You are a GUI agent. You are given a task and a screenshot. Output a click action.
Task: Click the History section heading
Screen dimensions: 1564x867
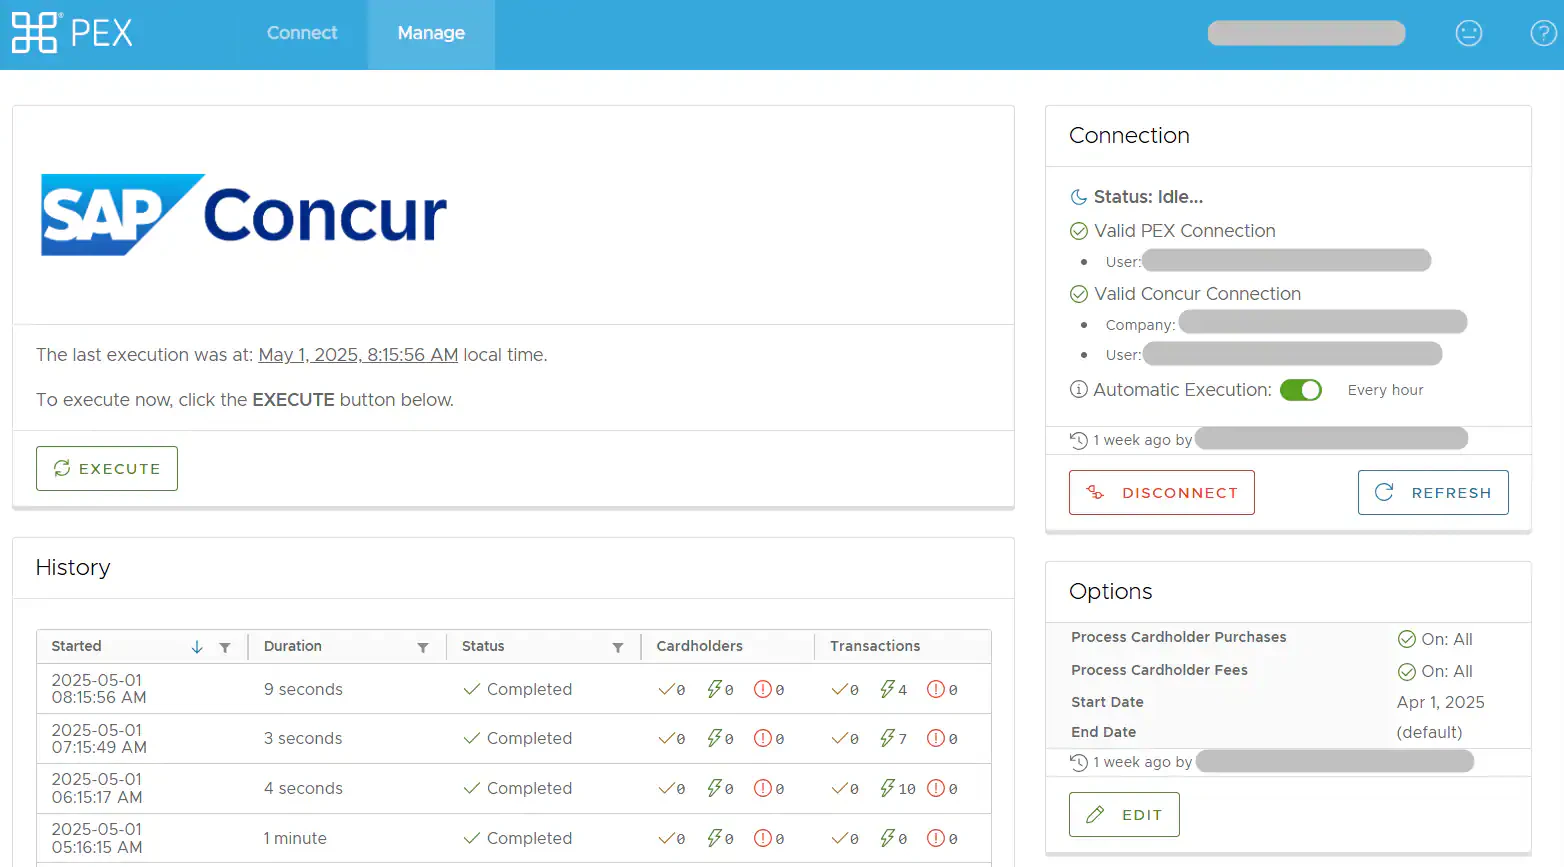73,567
